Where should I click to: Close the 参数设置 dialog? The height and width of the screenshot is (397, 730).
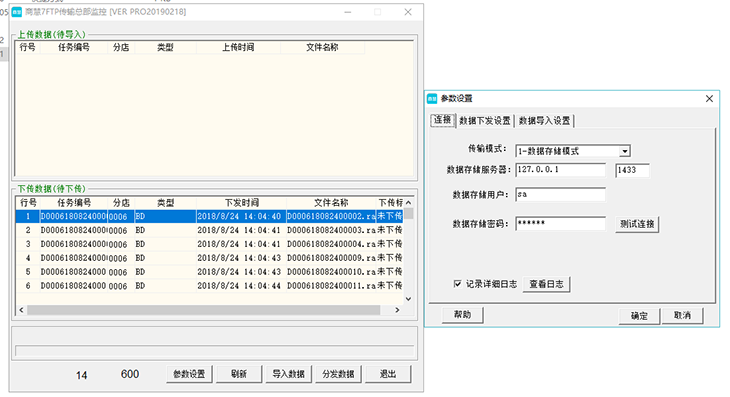pos(709,99)
